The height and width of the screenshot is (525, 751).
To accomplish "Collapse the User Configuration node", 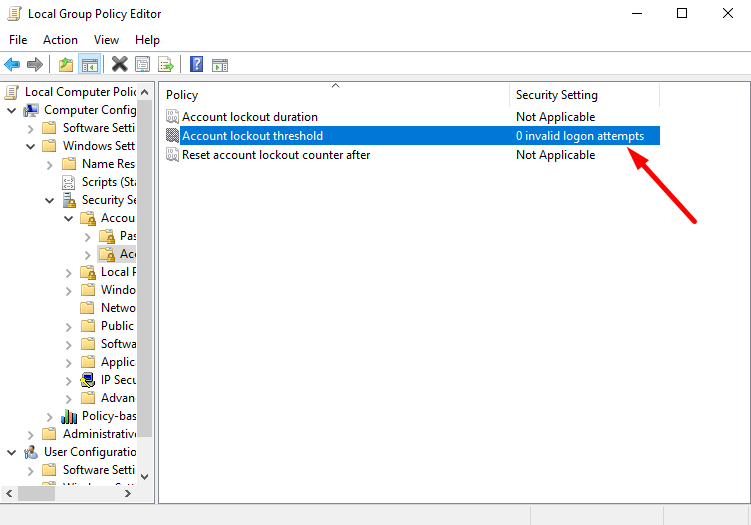I will (12, 453).
